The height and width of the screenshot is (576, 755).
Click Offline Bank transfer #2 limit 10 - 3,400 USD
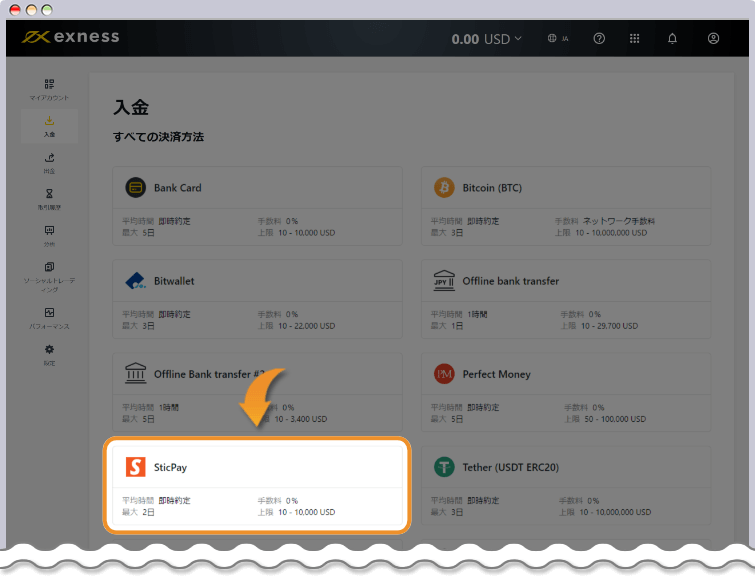(300, 419)
